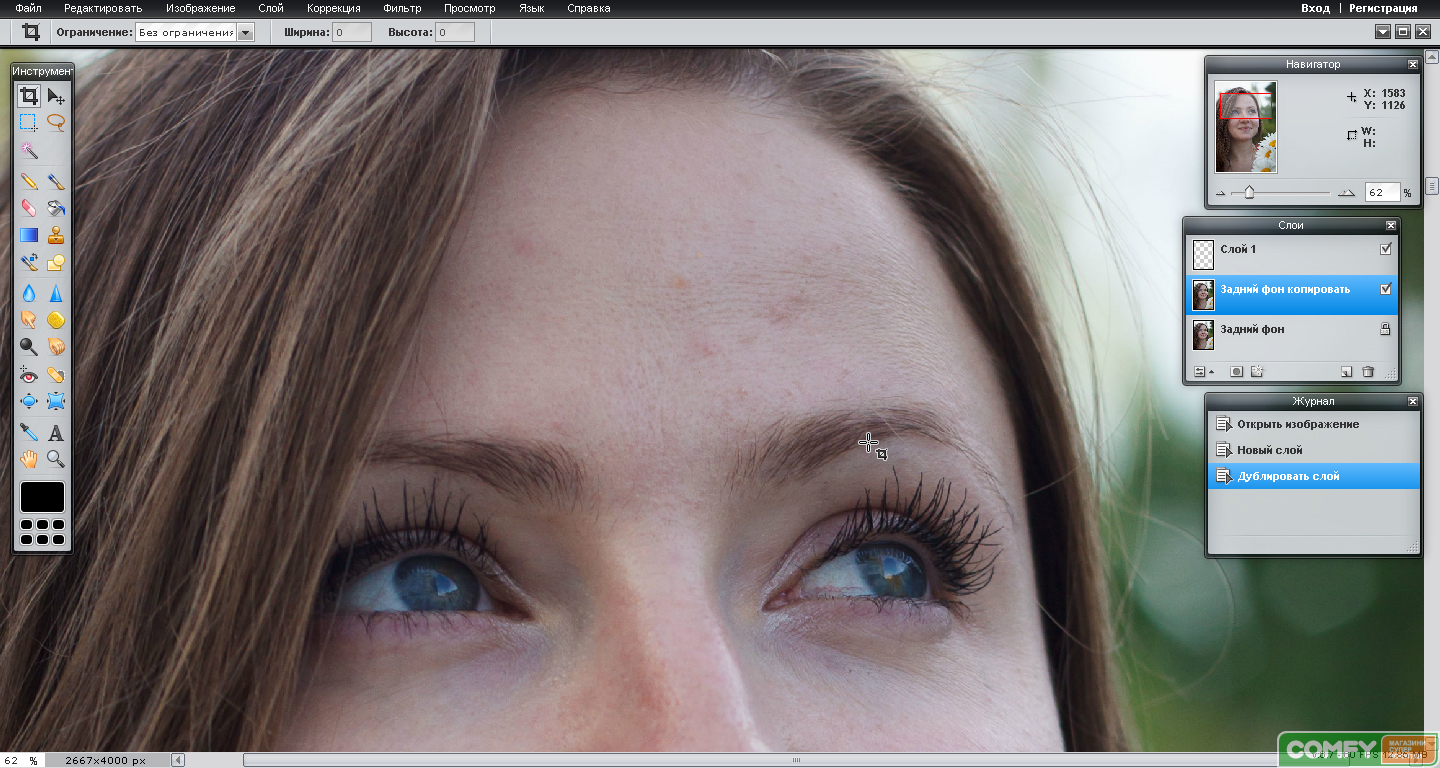
Task: Click the Navigator zoom percentage field
Action: click(1382, 192)
